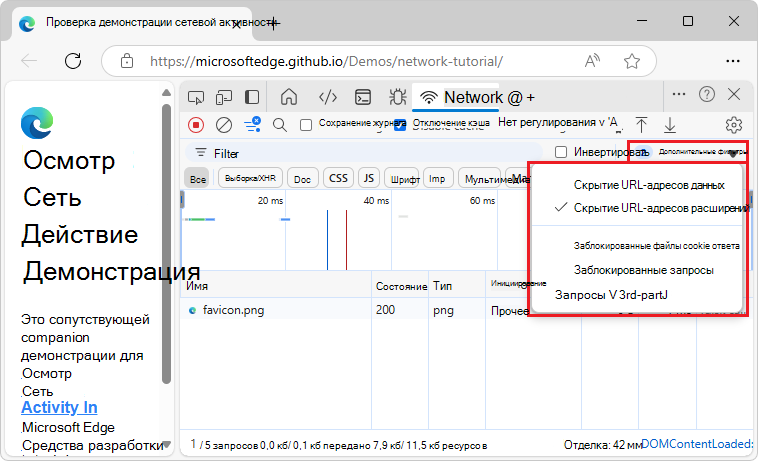Open the Activity In link on page

click(59, 407)
